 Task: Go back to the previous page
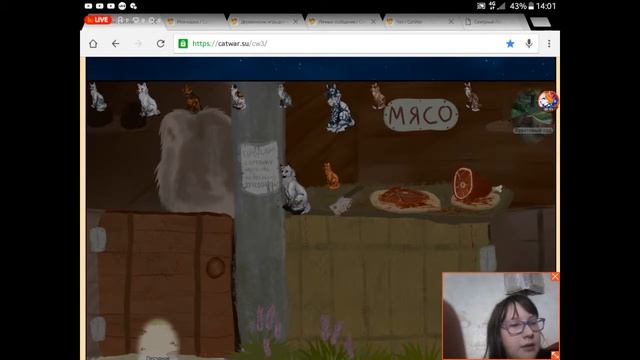[116, 44]
